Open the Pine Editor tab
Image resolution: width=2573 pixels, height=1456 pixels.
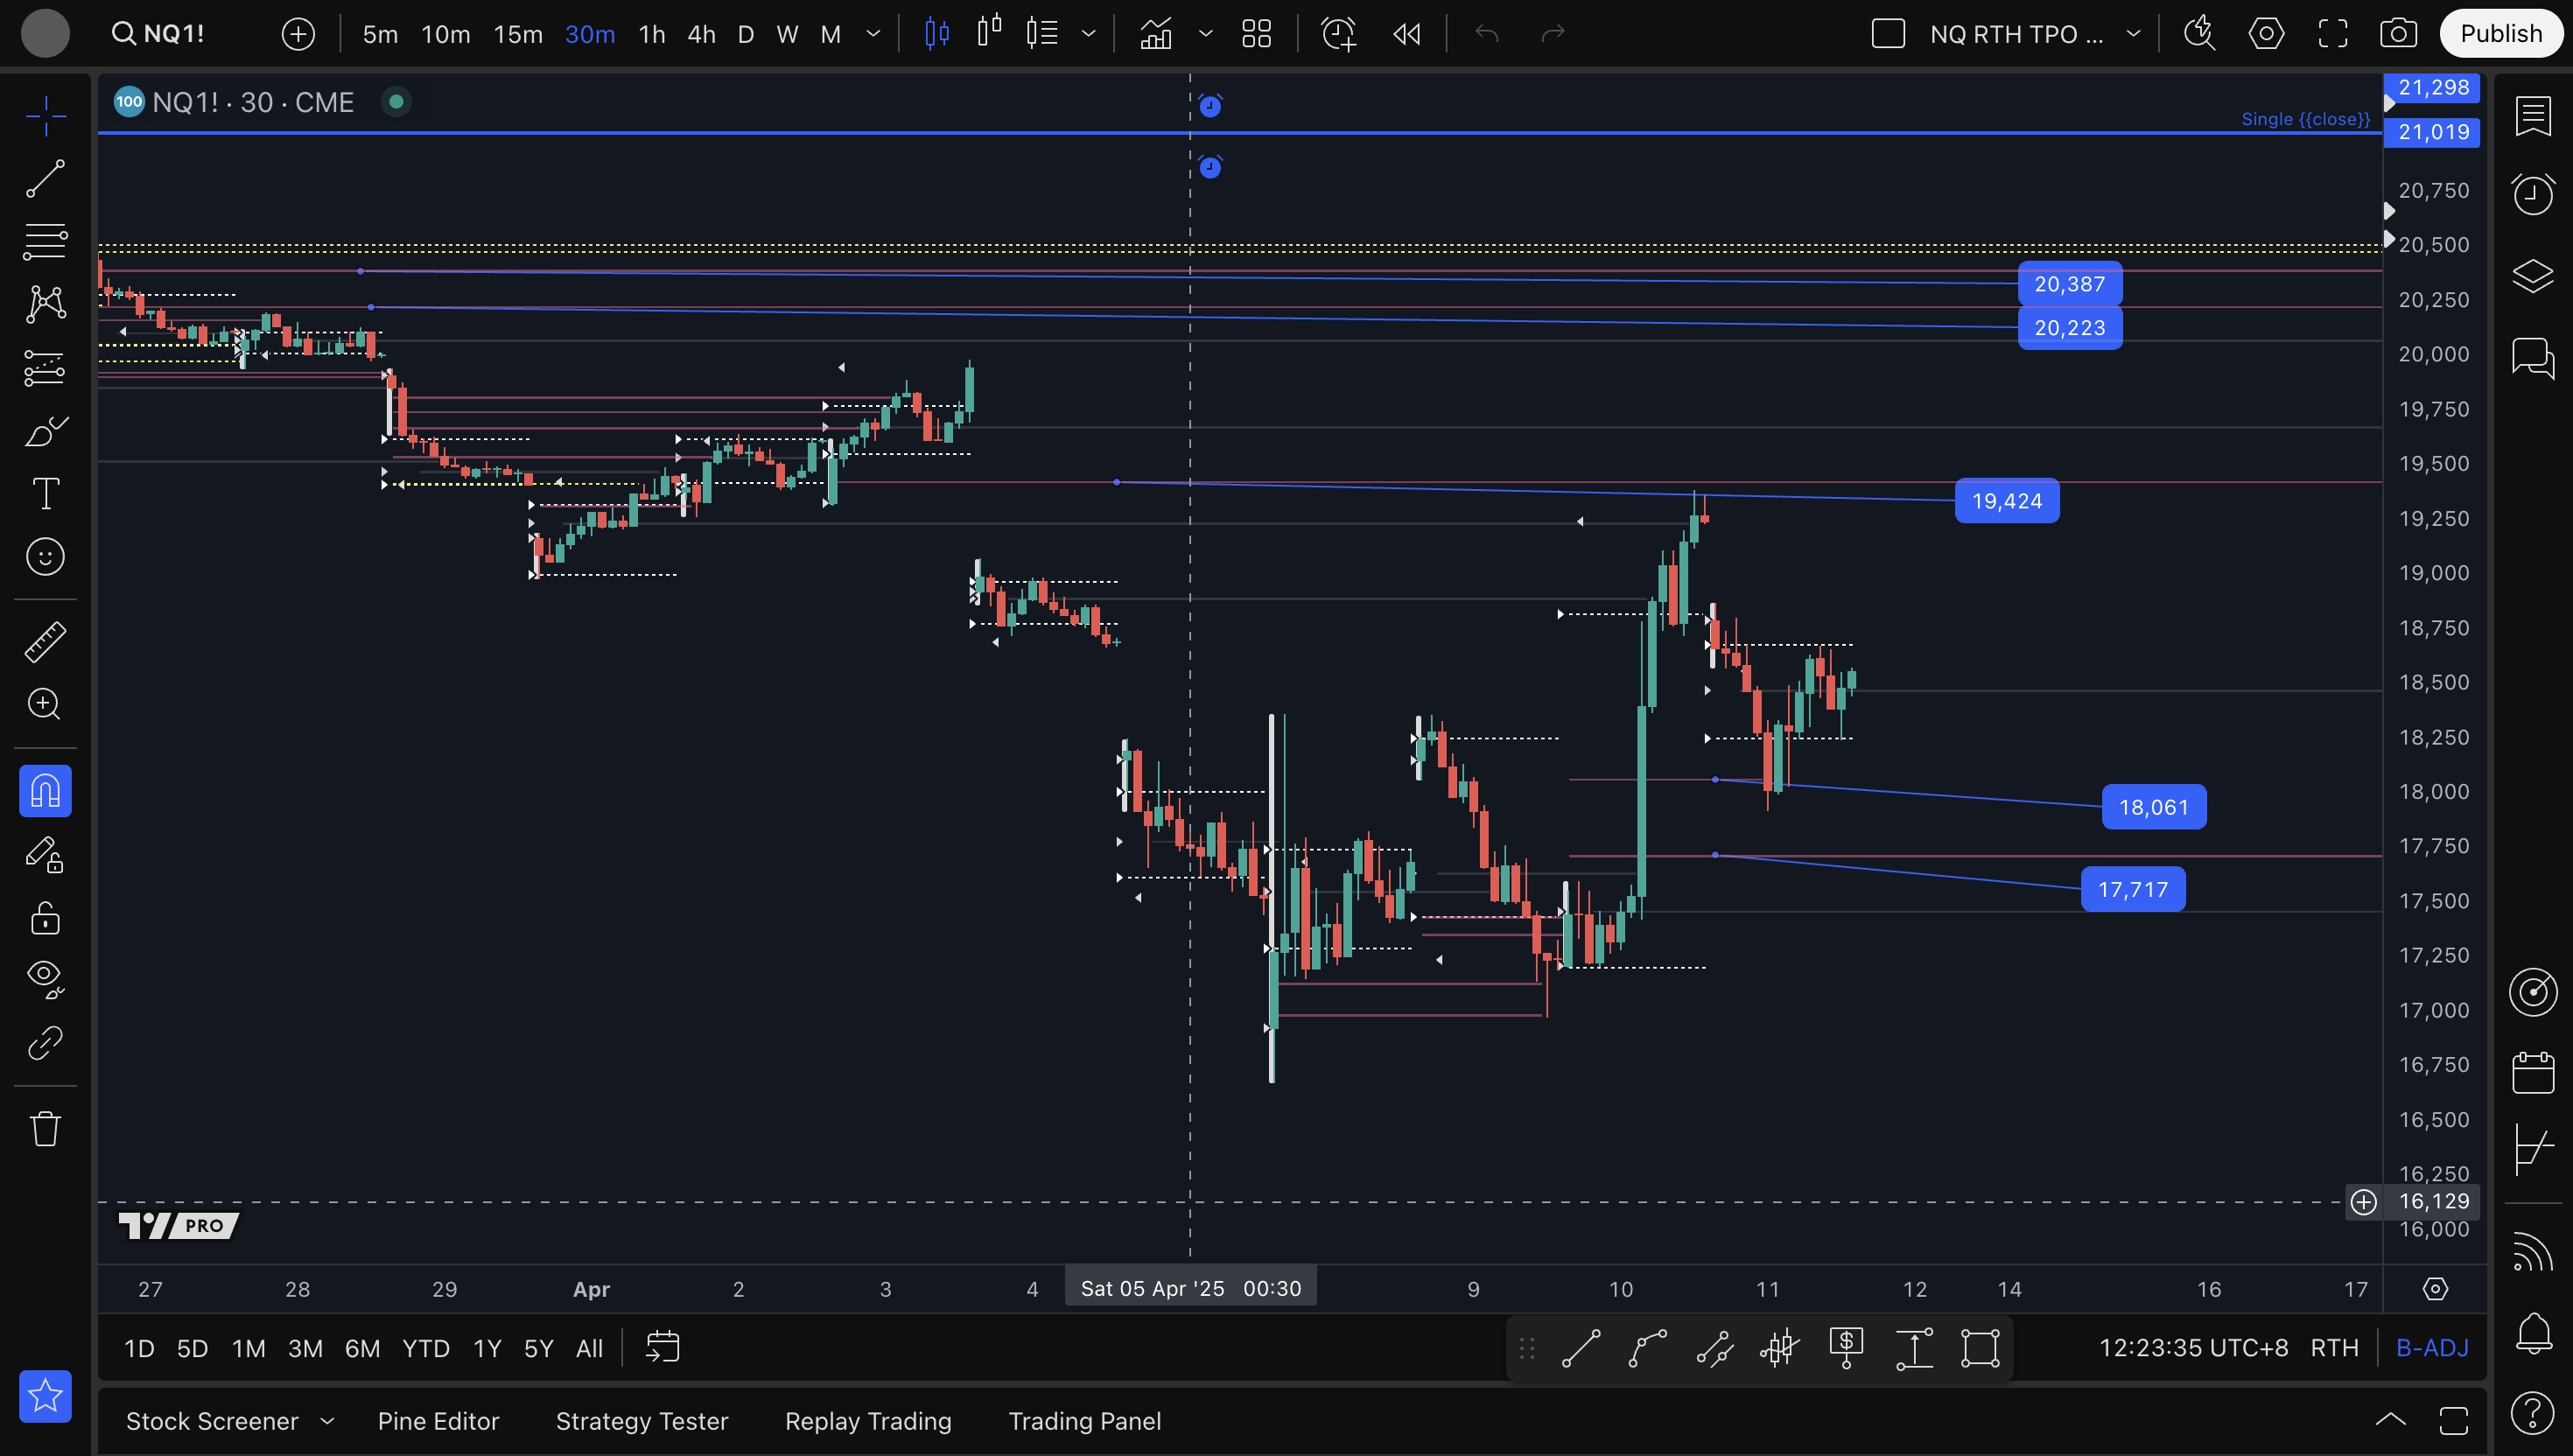pyautogui.click(x=438, y=1421)
